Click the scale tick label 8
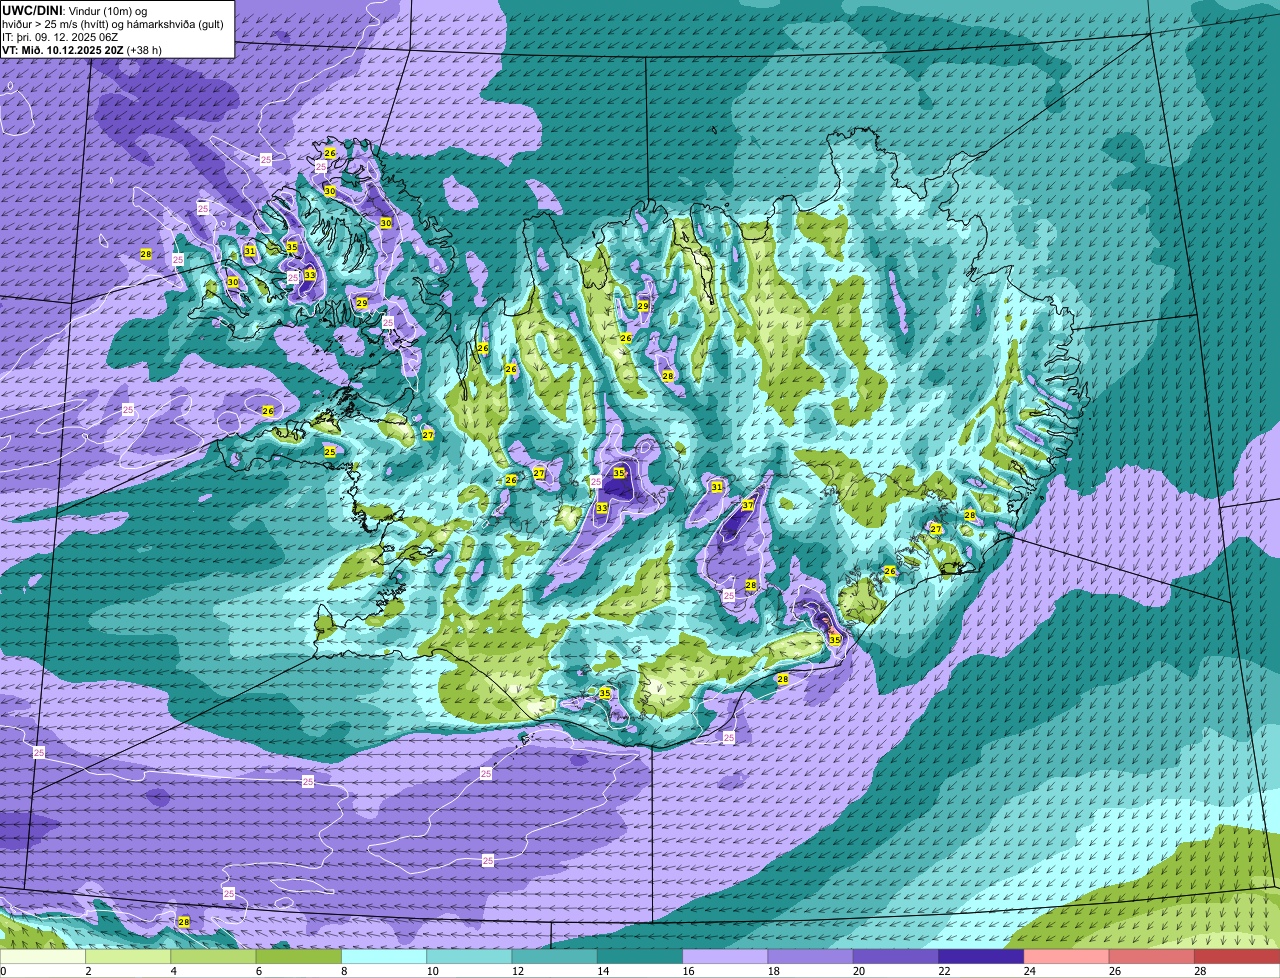 click(x=344, y=971)
